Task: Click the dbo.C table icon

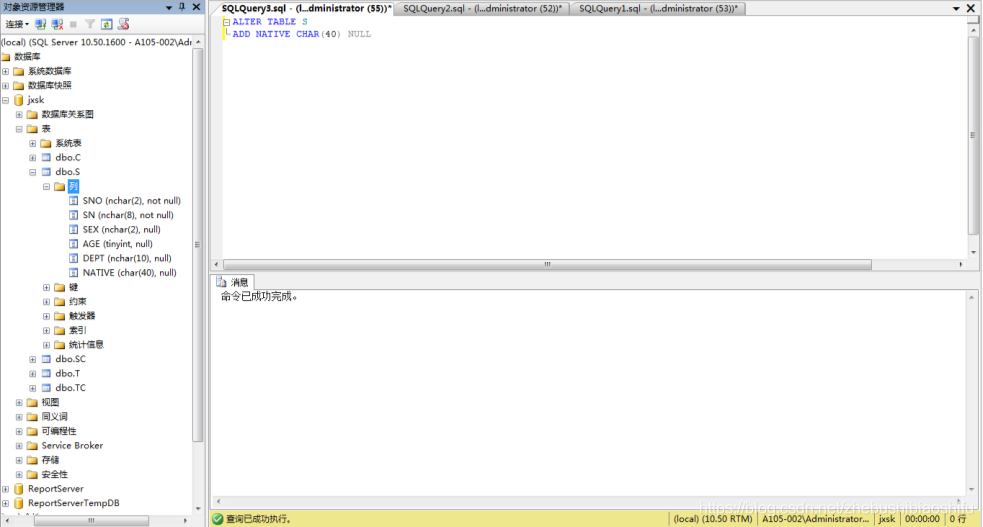Action: pos(46,158)
